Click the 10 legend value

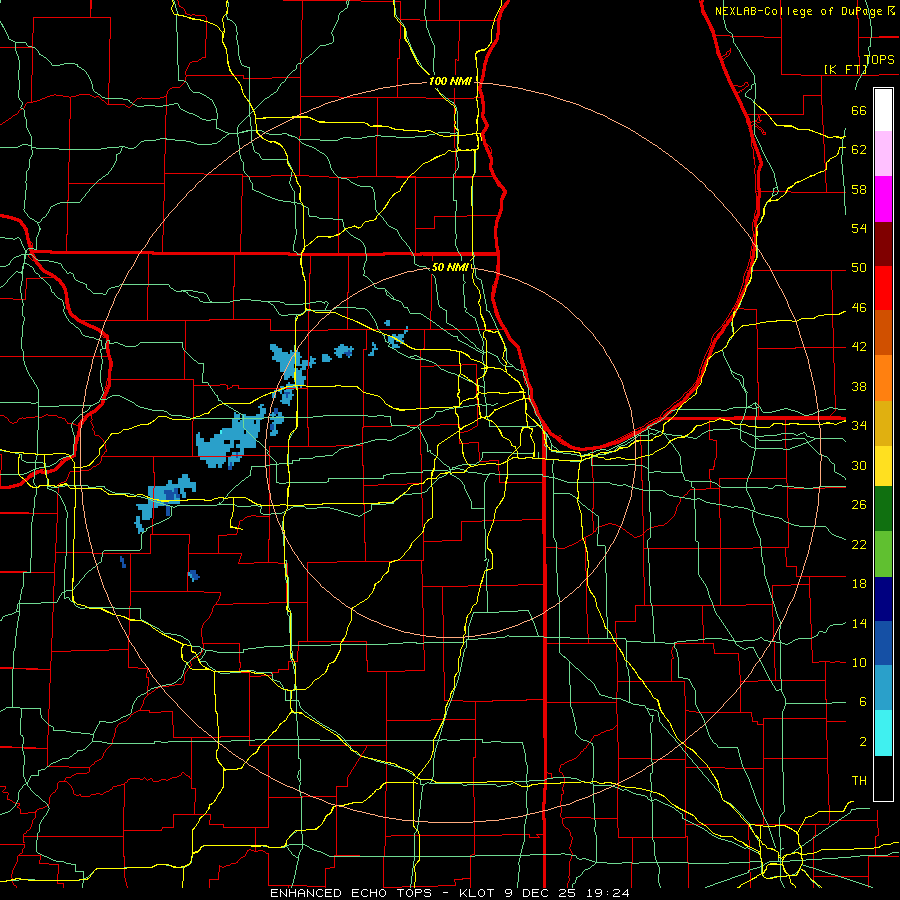click(x=859, y=663)
